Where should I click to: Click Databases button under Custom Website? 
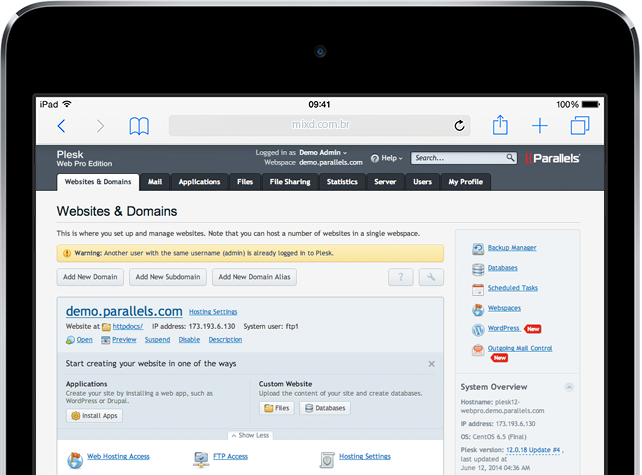click(325, 408)
